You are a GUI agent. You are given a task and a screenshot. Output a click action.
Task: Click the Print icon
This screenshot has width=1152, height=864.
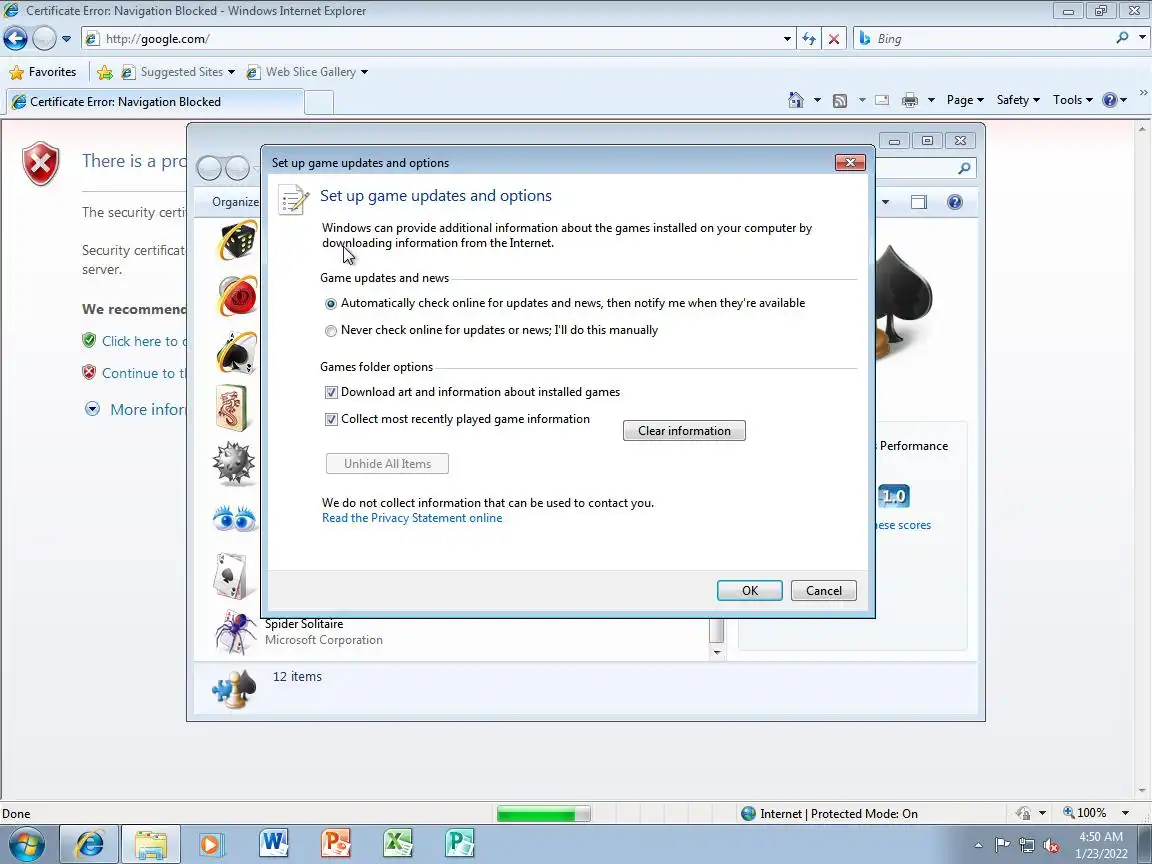click(x=910, y=101)
